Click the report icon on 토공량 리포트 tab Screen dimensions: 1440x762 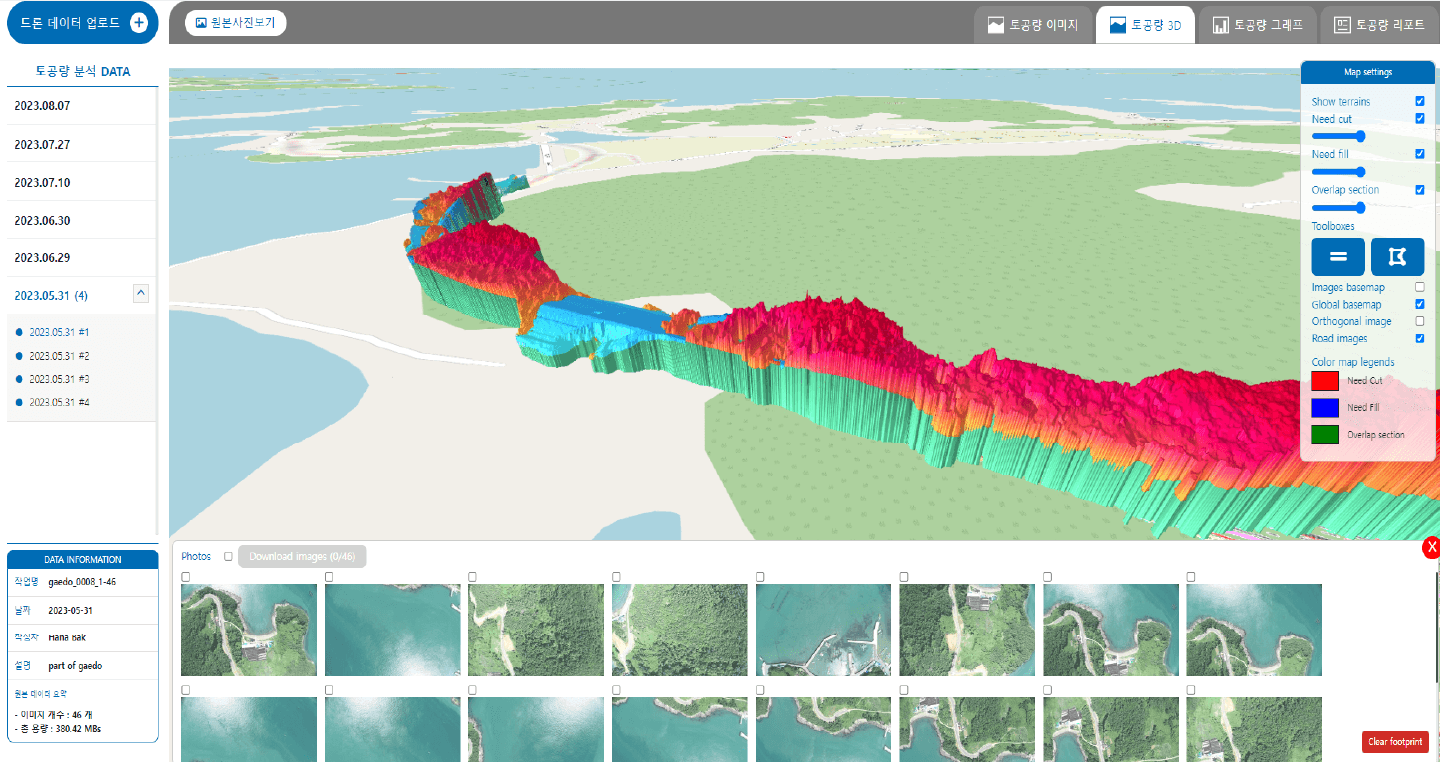(1342, 25)
